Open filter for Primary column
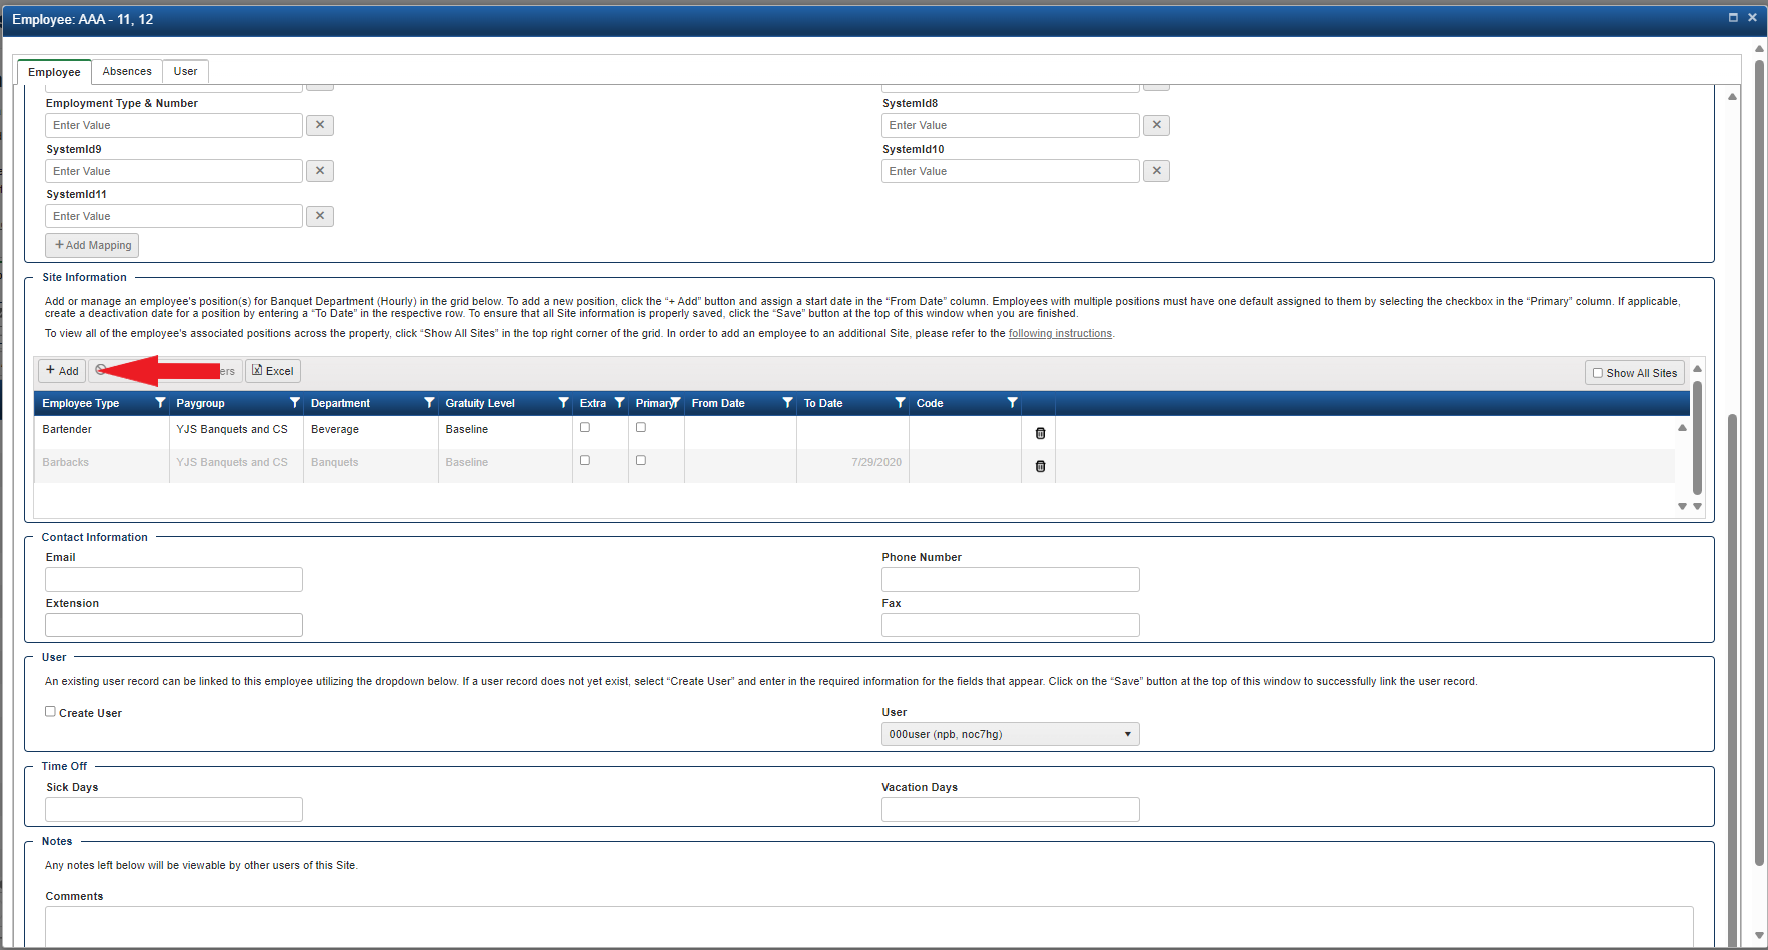Image resolution: width=1768 pixels, height=950 pixels. (x=676, y=403)
